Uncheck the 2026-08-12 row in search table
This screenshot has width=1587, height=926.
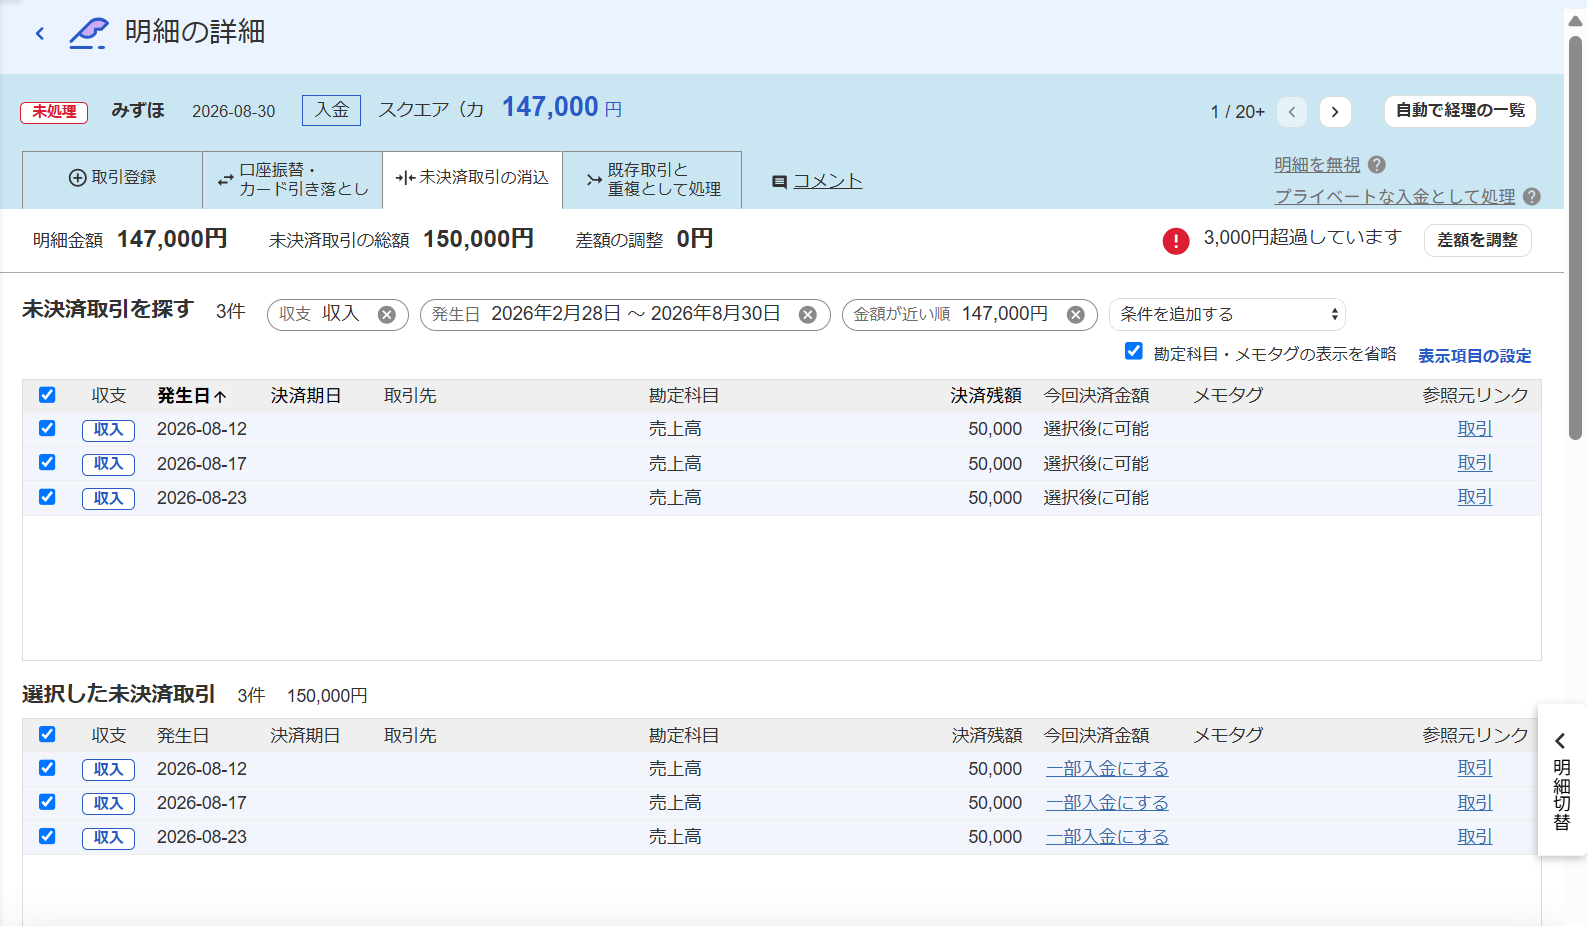point(47,428)
